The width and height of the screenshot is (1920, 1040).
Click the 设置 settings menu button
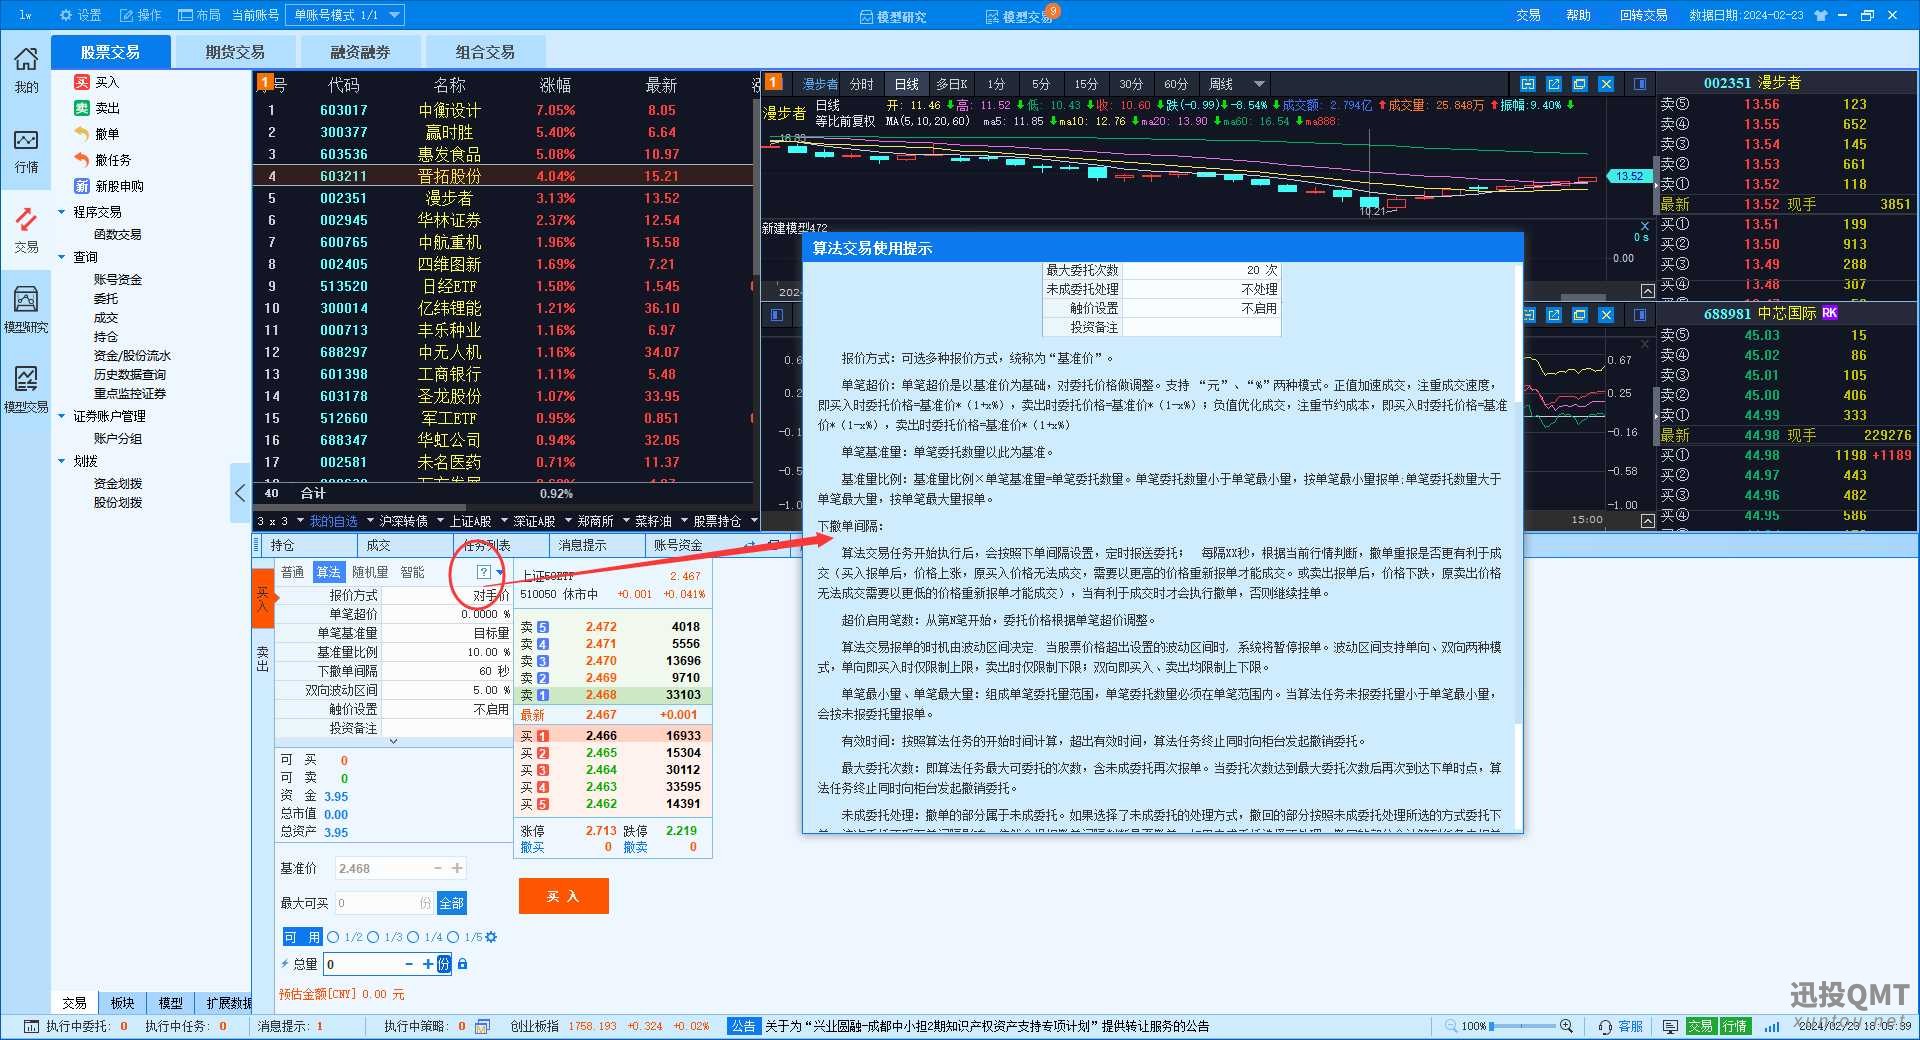click(81, 15)
